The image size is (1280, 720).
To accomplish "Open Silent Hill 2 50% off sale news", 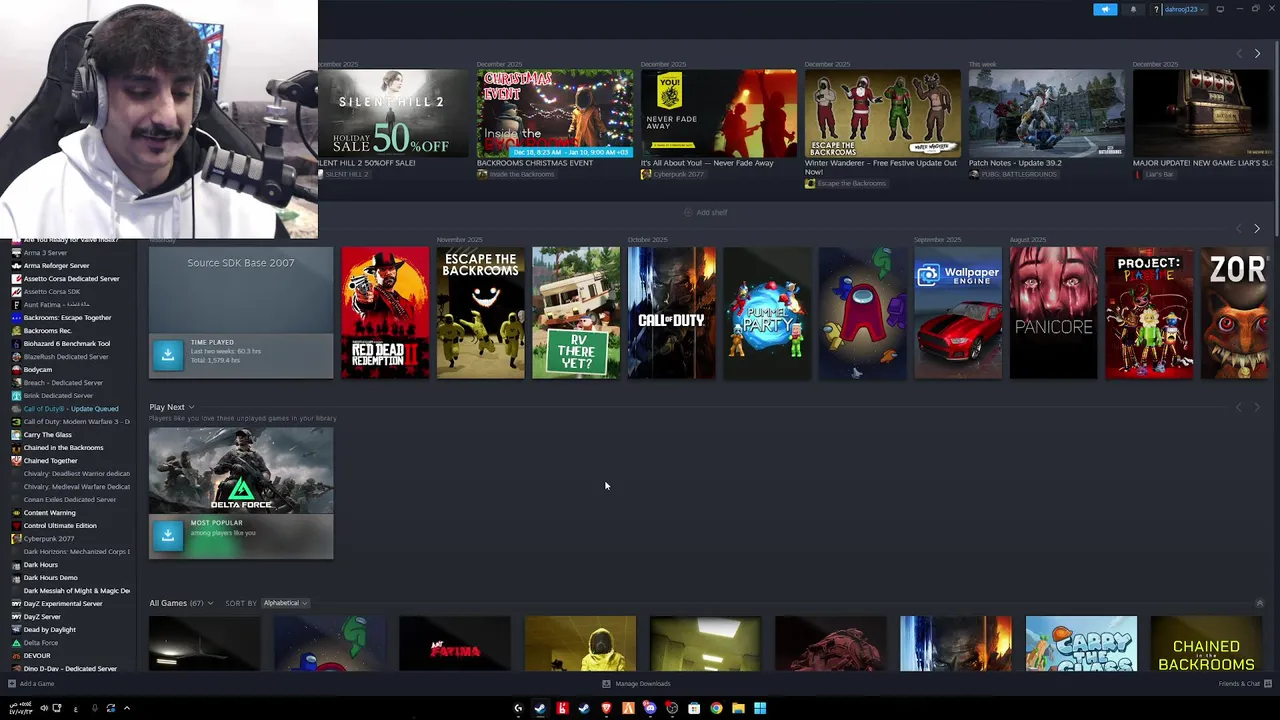I will 393,113.
